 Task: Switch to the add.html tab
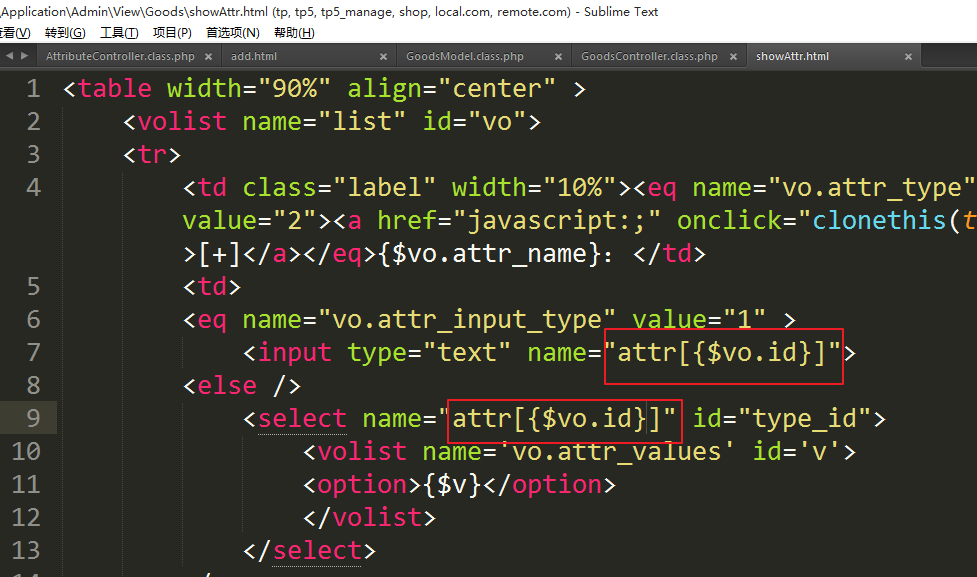tap(254, 57)
